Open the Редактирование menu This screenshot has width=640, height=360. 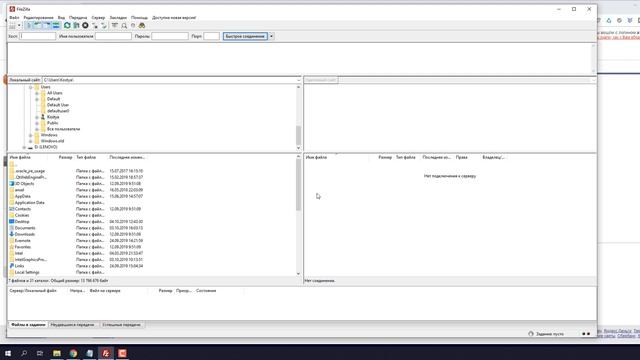[x=38, y=18]
